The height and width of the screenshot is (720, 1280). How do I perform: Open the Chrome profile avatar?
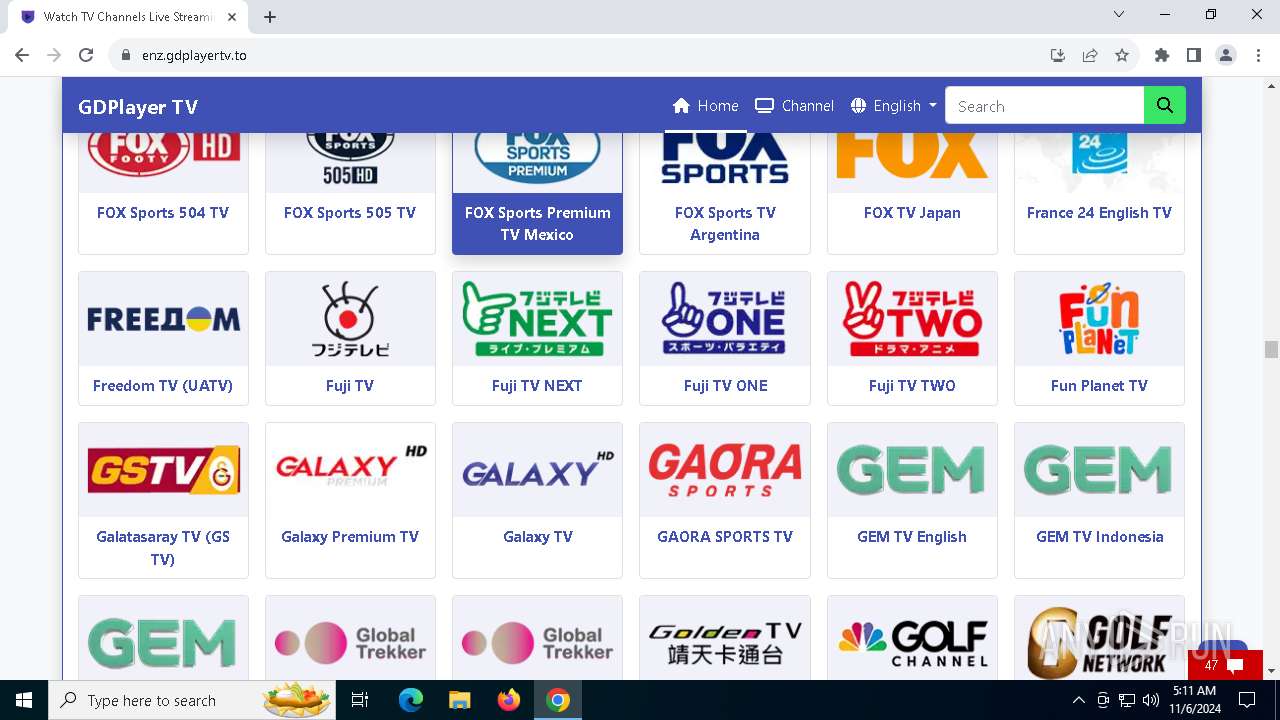click(x=1226, y=55)
